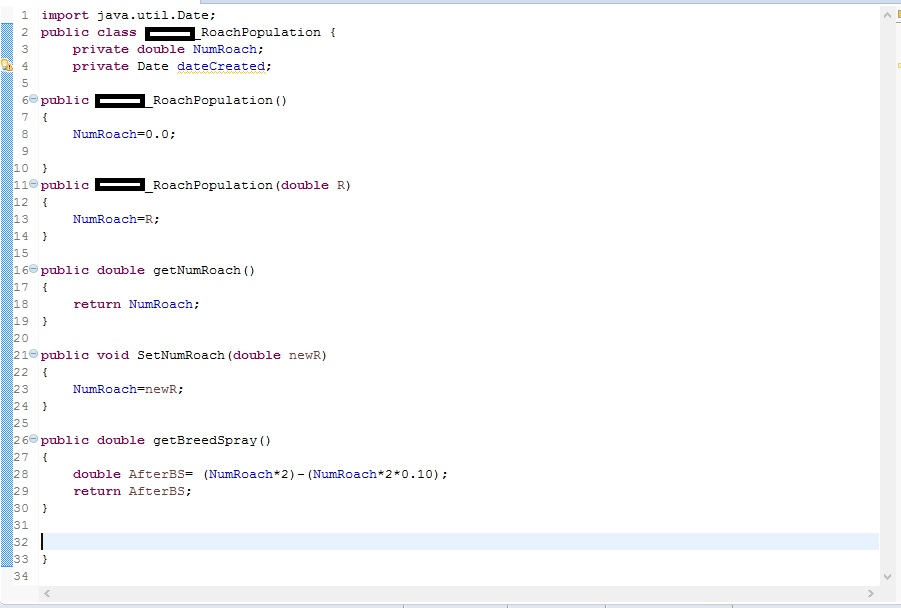Click line number 25 in the gutter

21,424
